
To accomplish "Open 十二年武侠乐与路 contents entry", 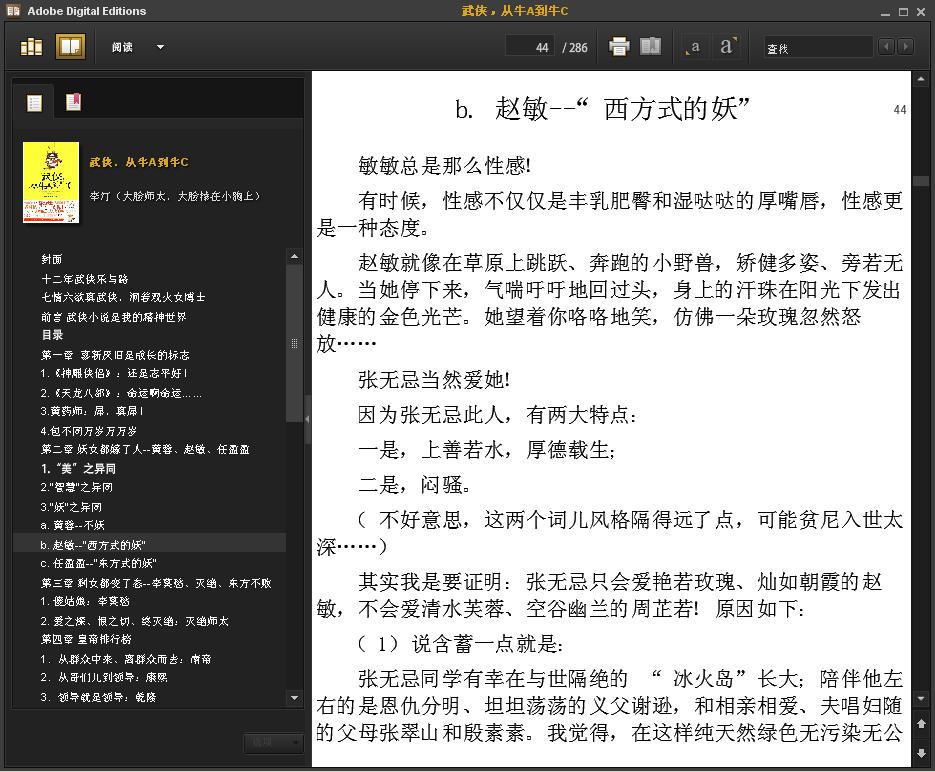I will (85, 278).
